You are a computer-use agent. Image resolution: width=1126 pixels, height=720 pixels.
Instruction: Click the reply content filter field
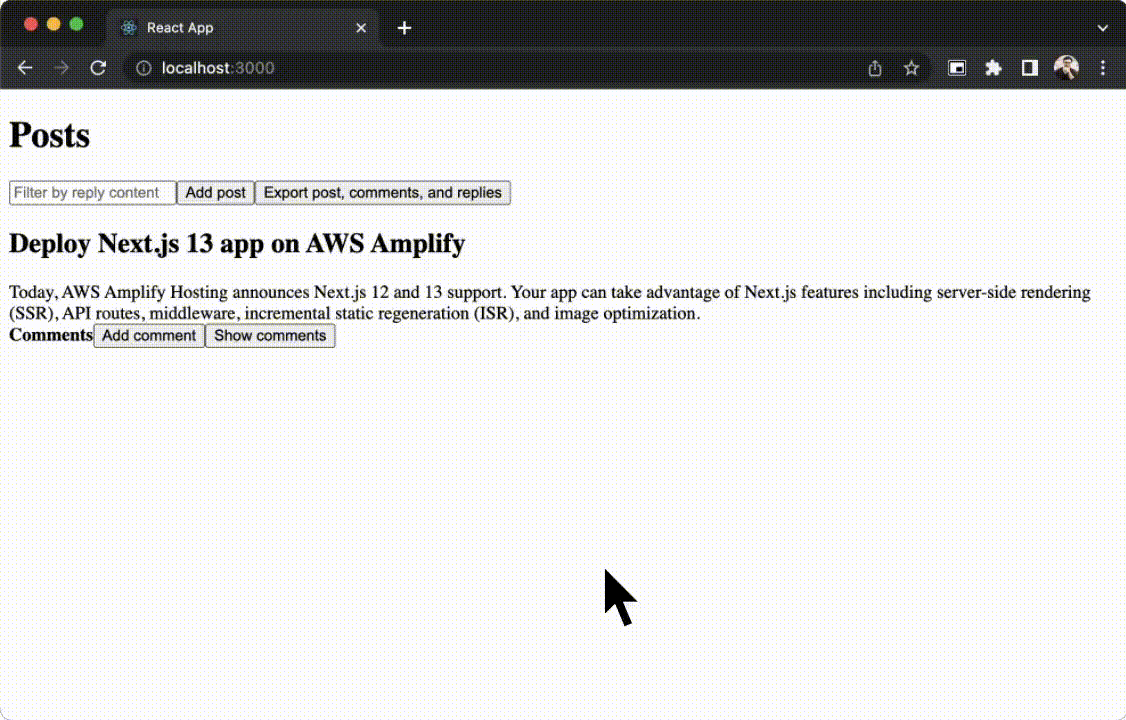pos(91,192)
